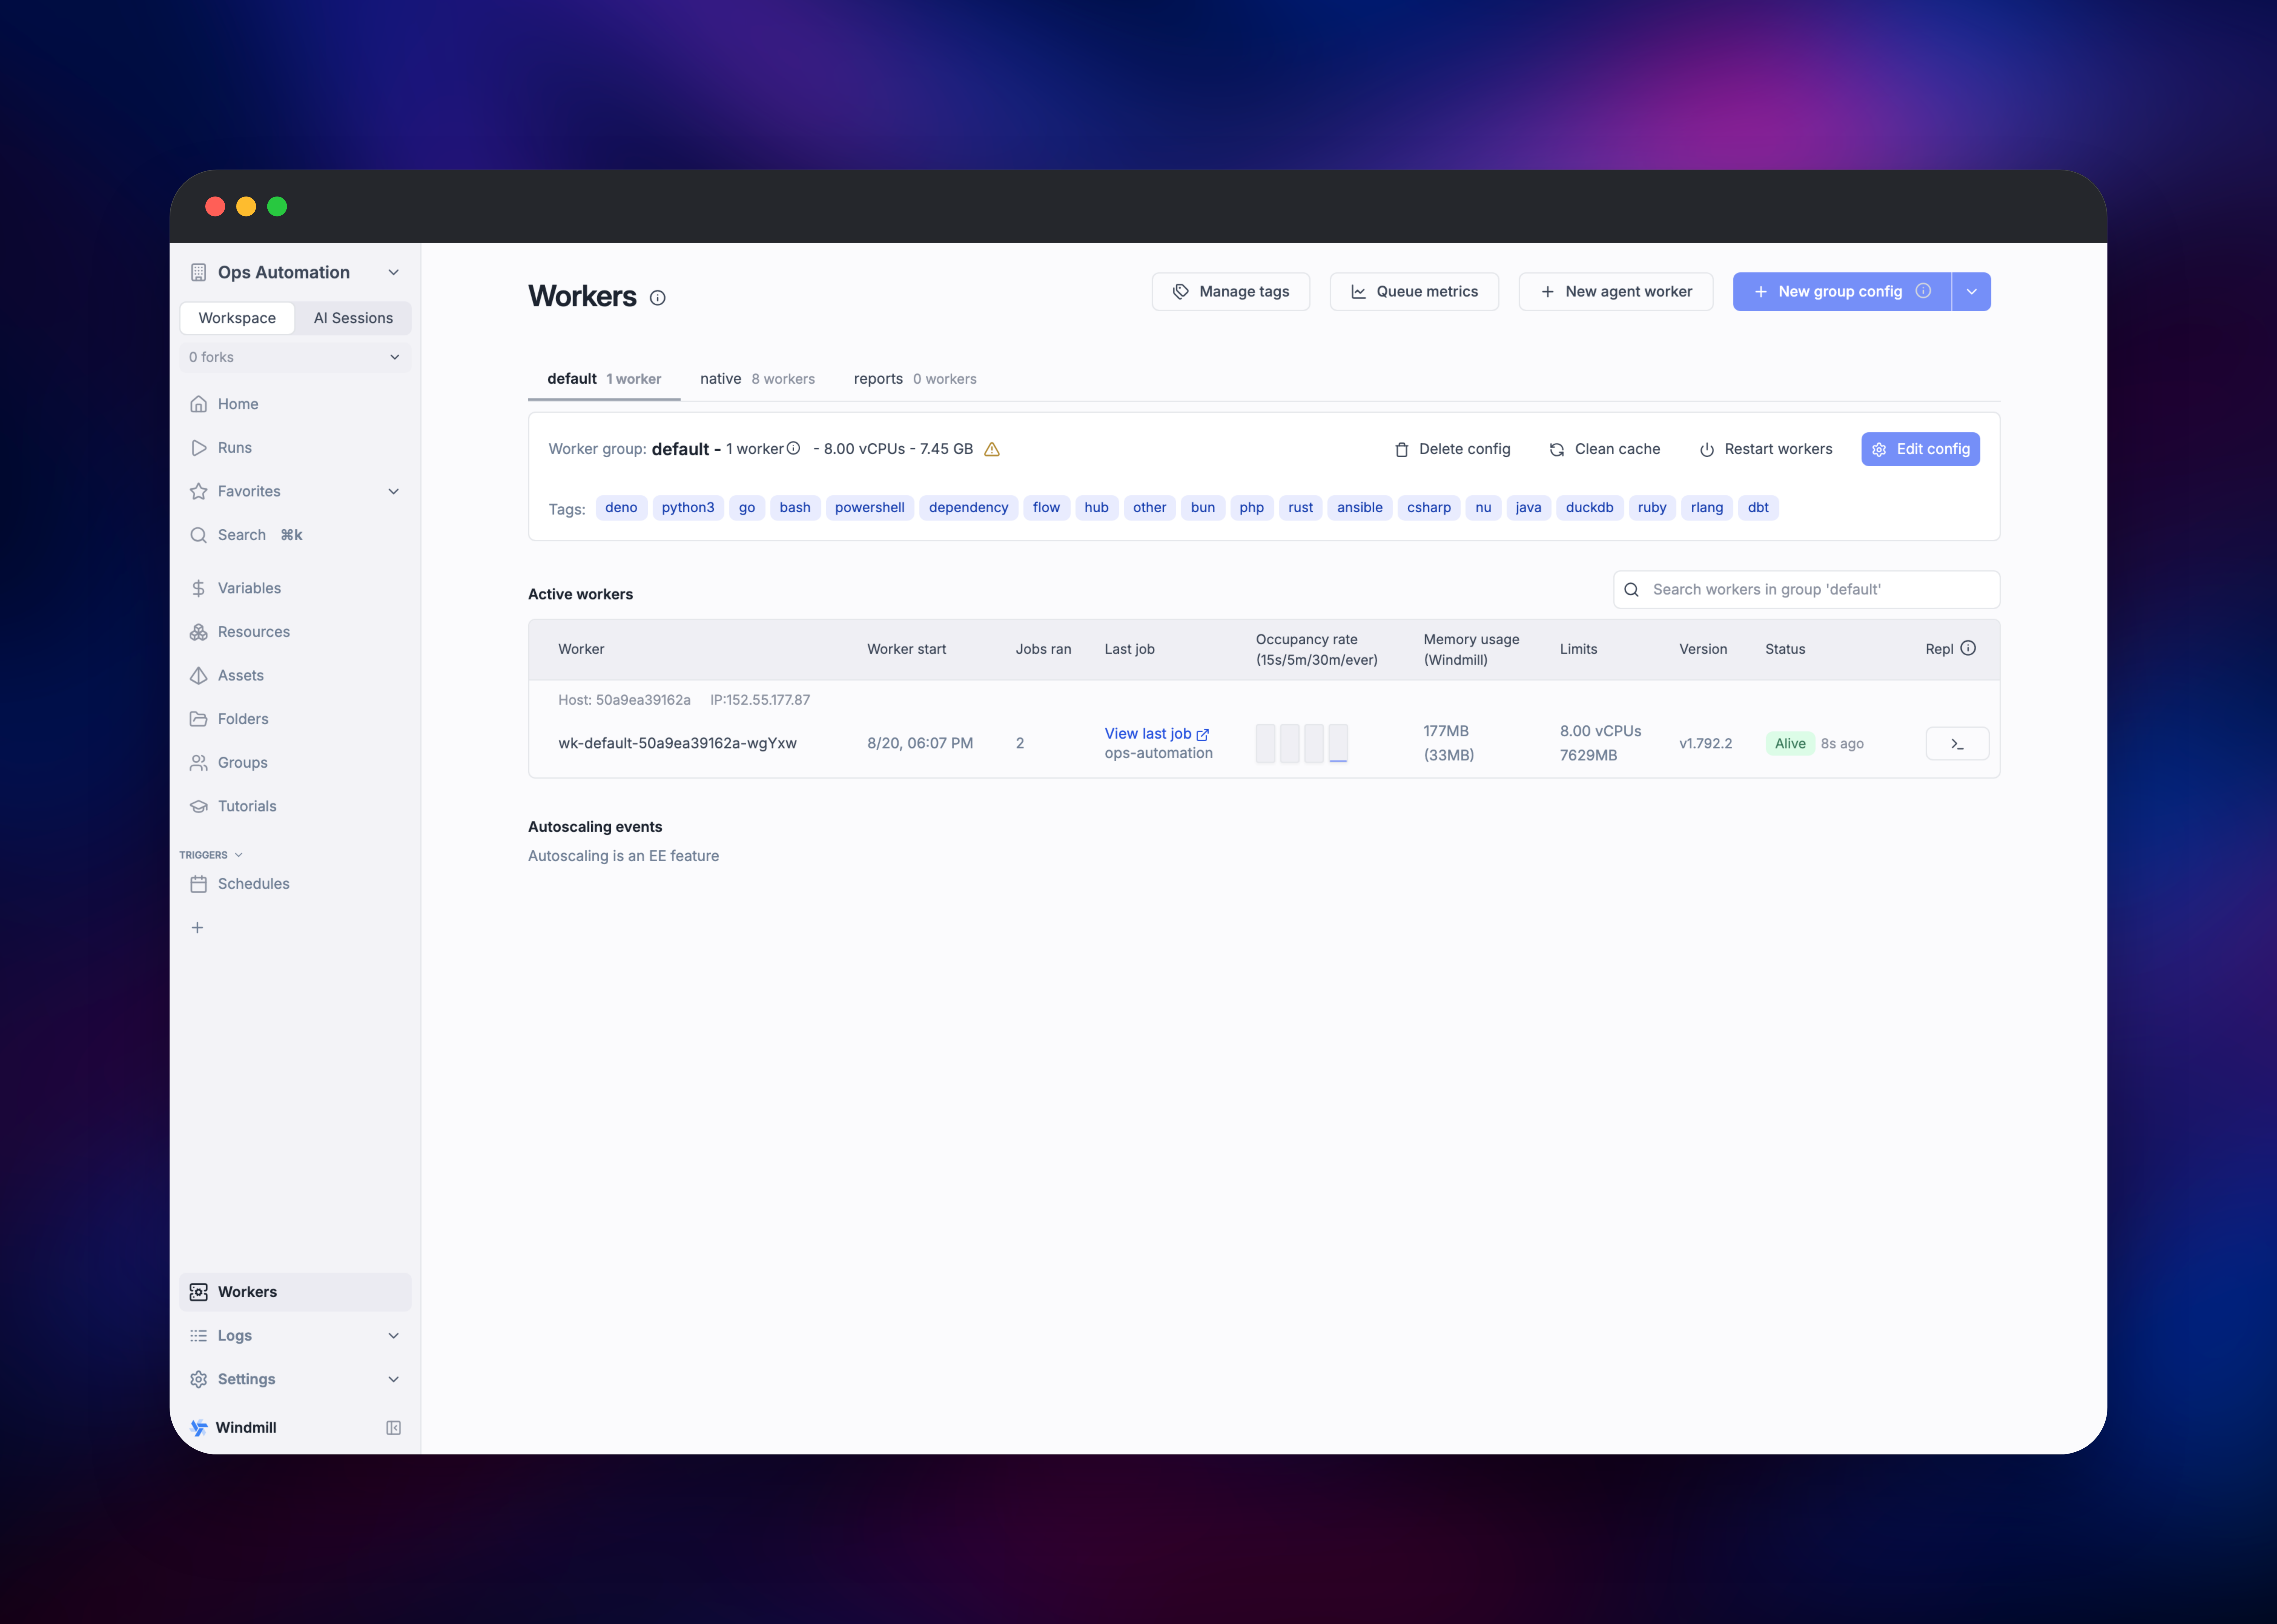Click the python3 tag
Screen dimensions: 2277x1624
click(x=688, y=508)
